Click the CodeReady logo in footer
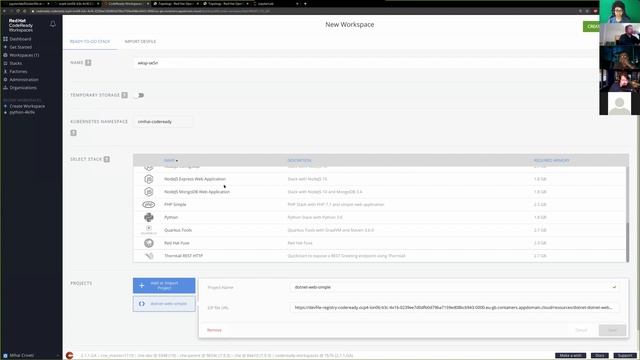The width and height of the screenshot is (640, 360). [x=69, y=356]
